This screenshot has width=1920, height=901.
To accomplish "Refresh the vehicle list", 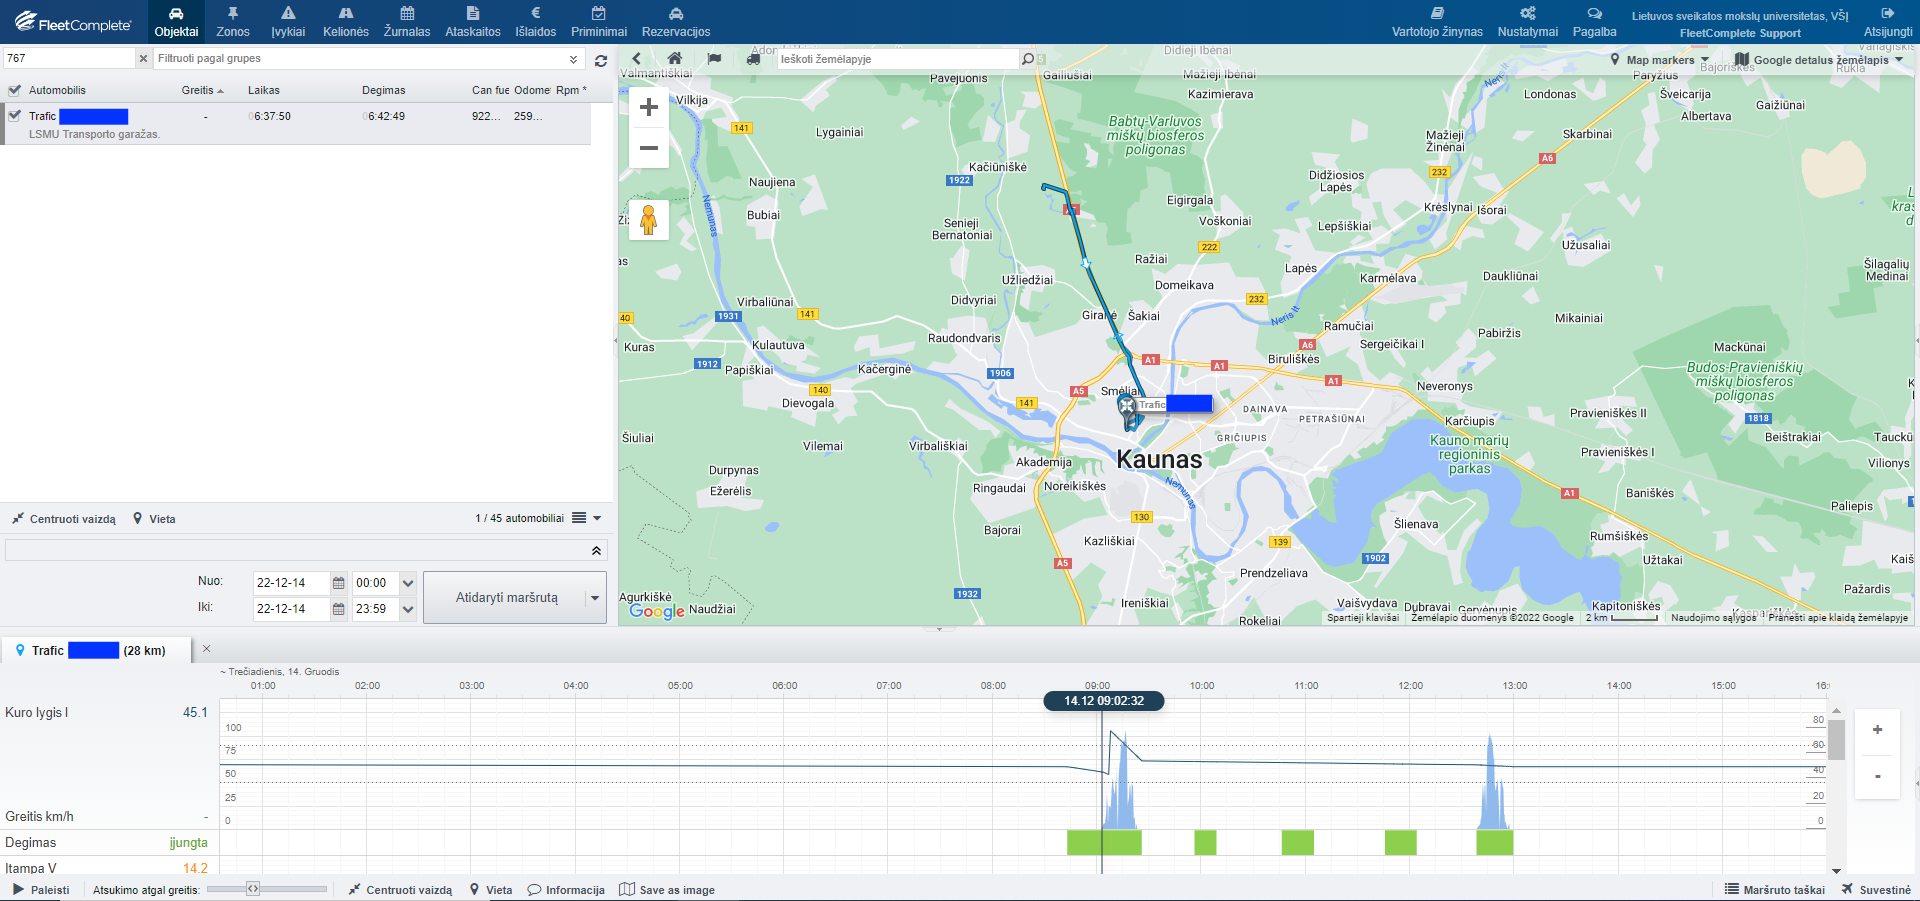I will (601, 60).
